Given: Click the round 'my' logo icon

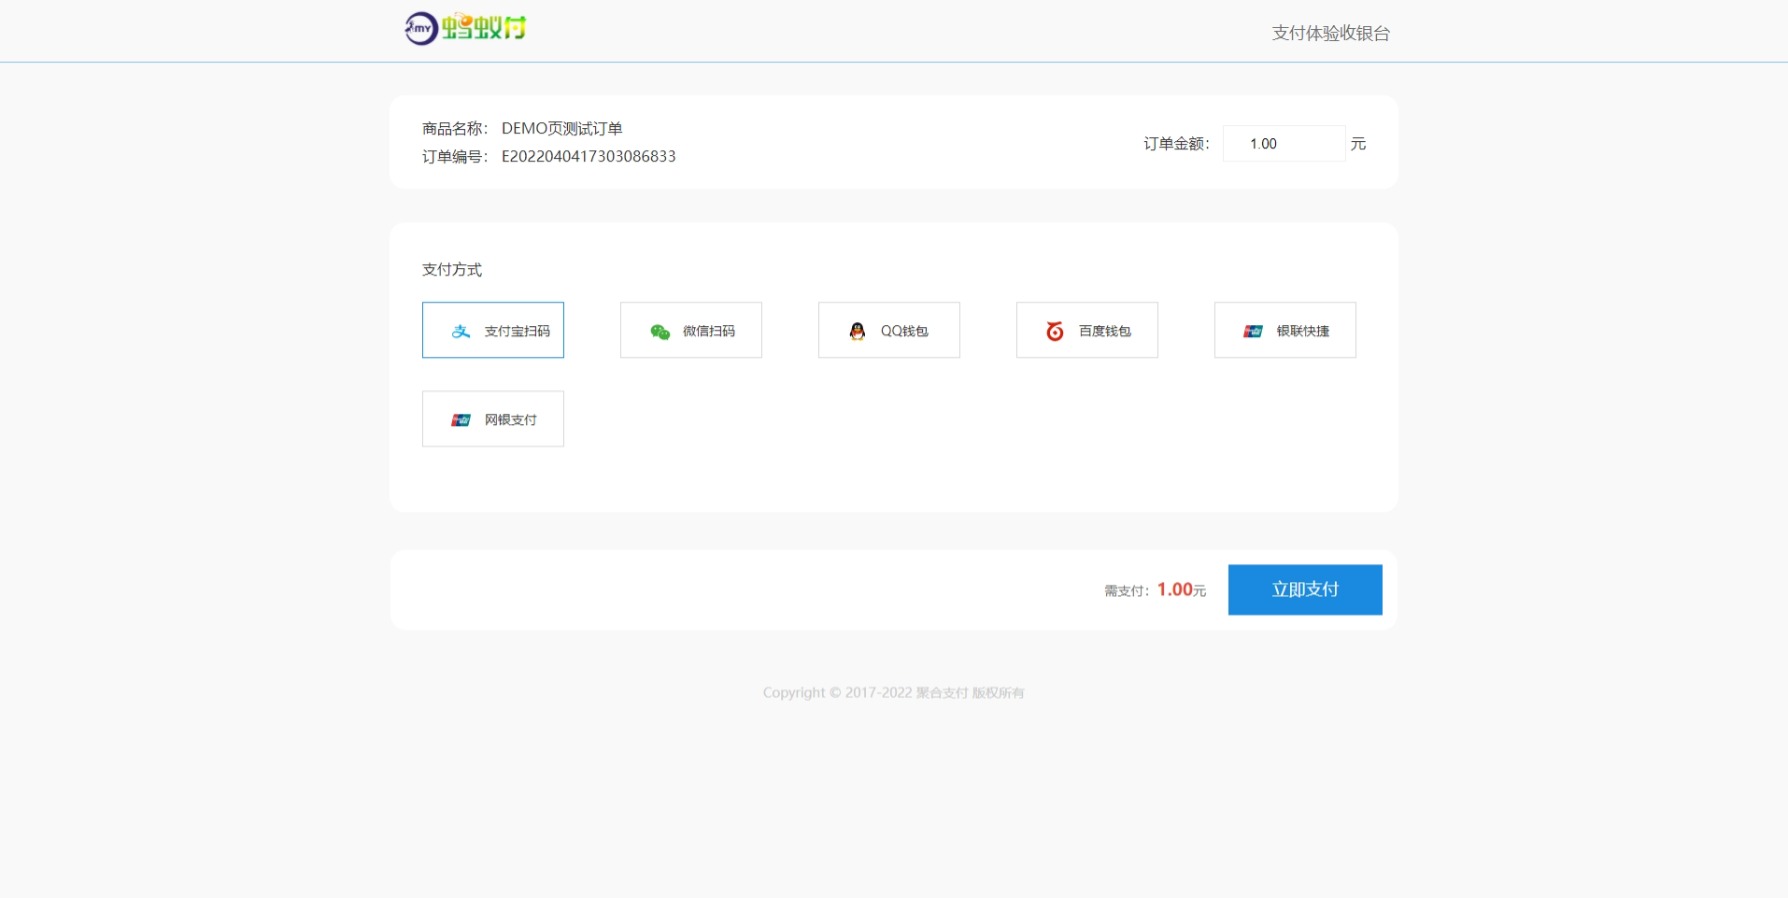Looking at the screenshot, I should coord(421,28).
